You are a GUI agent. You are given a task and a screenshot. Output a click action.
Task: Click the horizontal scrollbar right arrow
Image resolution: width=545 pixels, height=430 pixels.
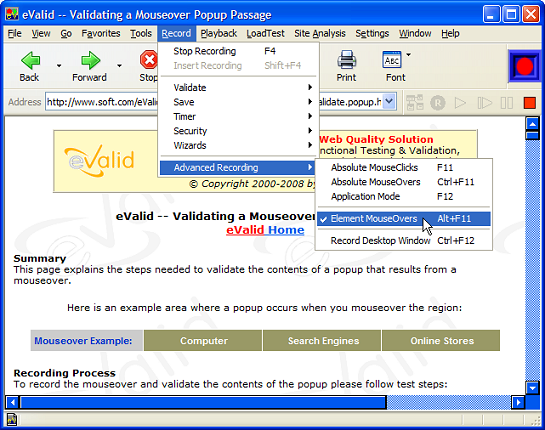click(x=518, y=402)
